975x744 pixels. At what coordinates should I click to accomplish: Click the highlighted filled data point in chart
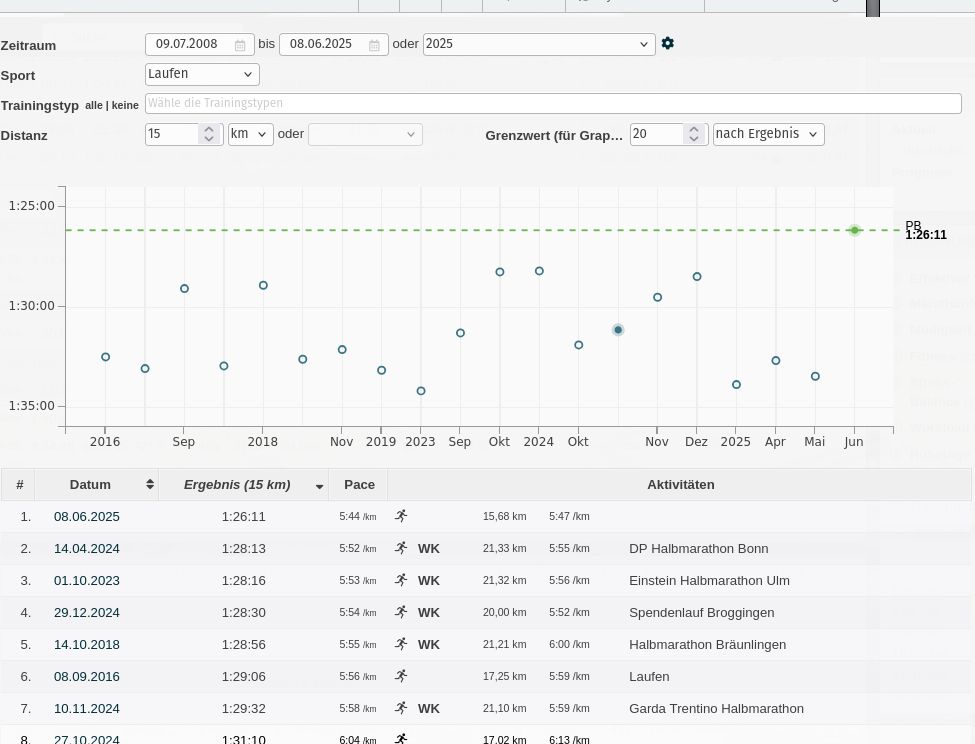pyautogui.click(x=617, y=330)
